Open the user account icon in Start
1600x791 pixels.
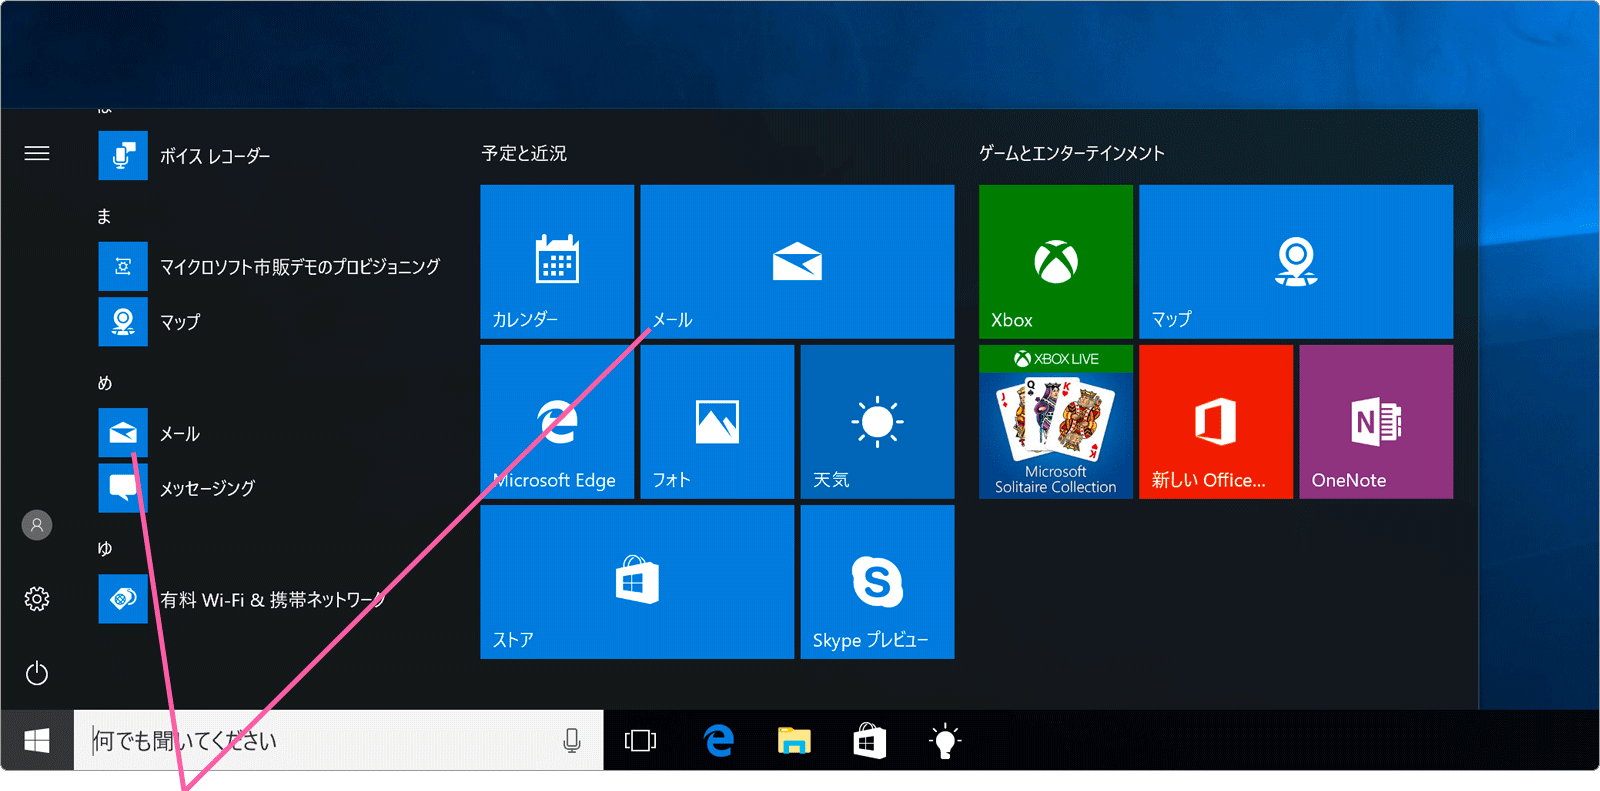(37, 525)
